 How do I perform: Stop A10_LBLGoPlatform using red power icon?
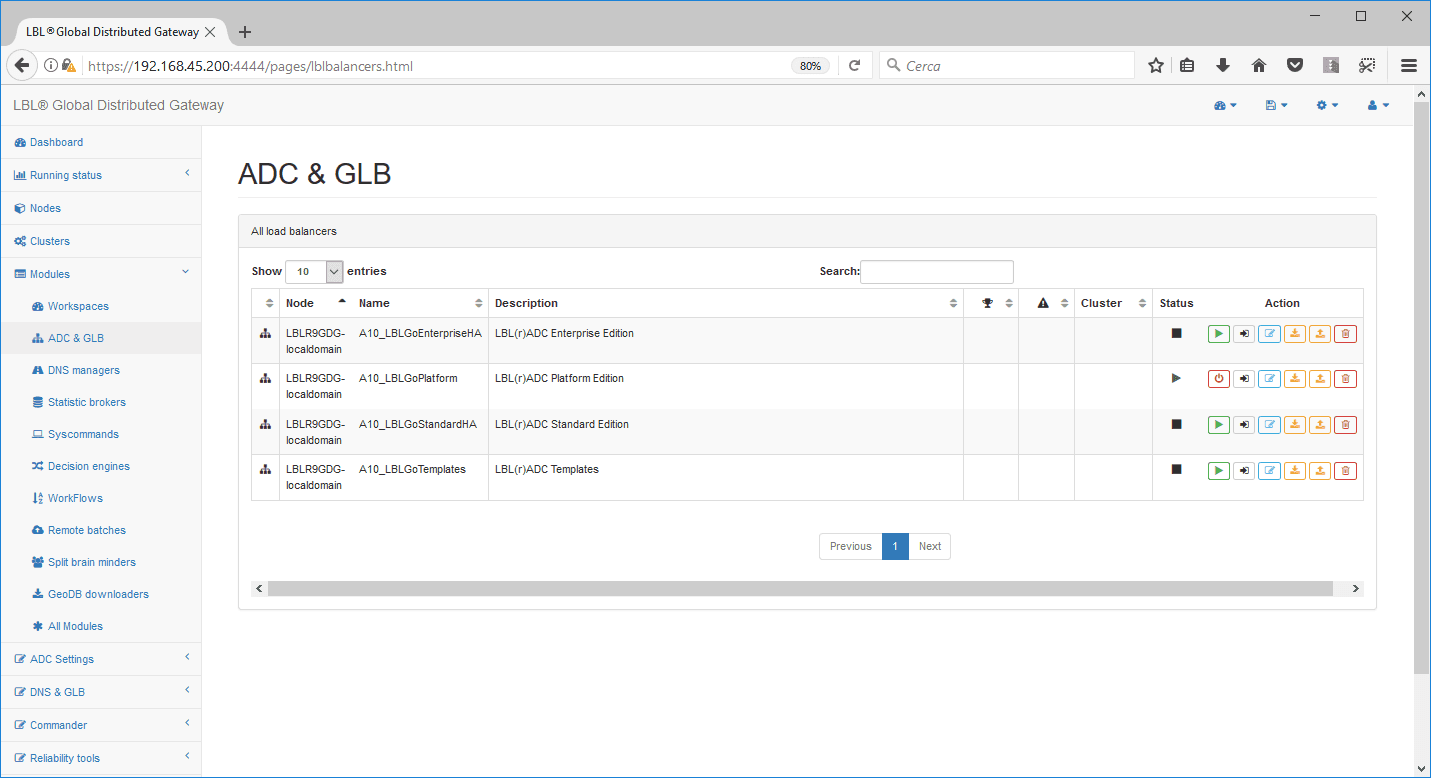click(1218, 379)
